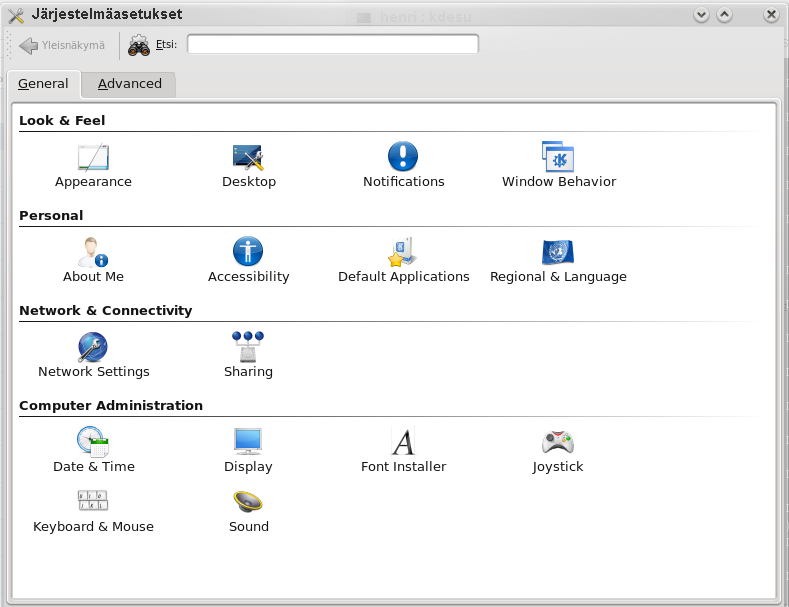This screenshot has width=789, height=607.
Task: Open the About Me module
Action: (93, 253)
